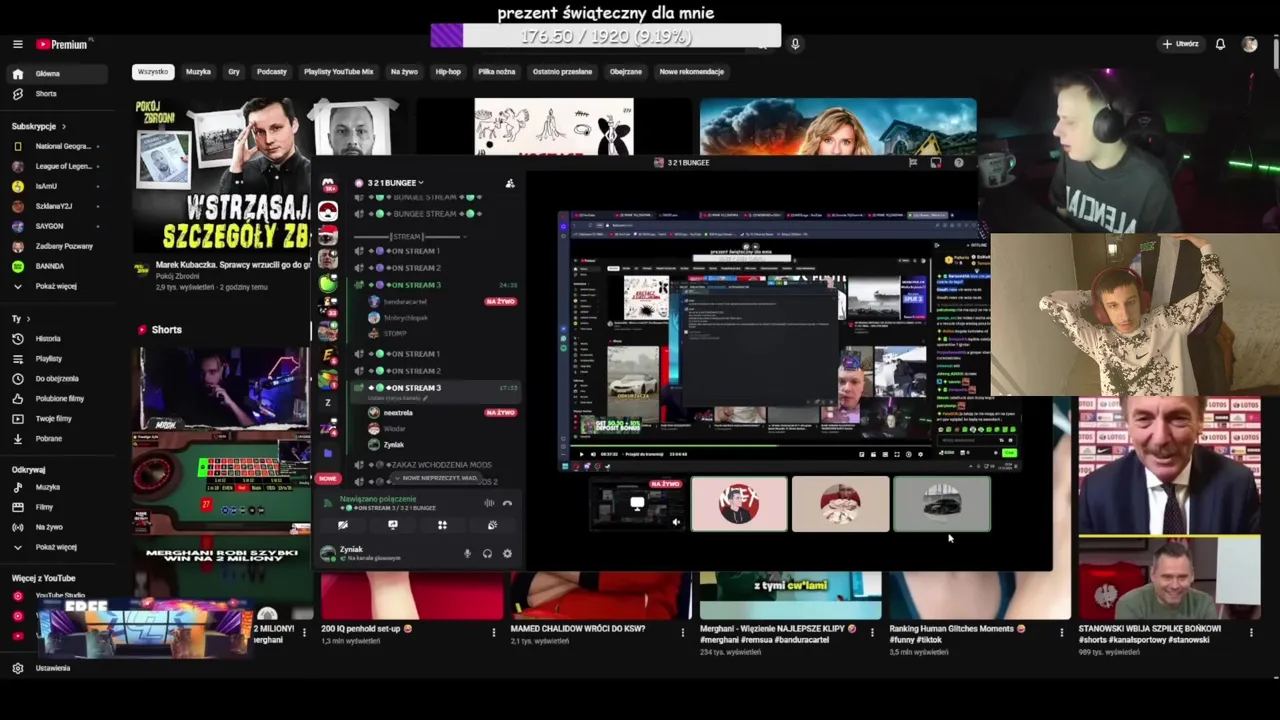This screenshot has width=1280, height=720.
Task: Open Twoje filmy
Action: point(55,419)
